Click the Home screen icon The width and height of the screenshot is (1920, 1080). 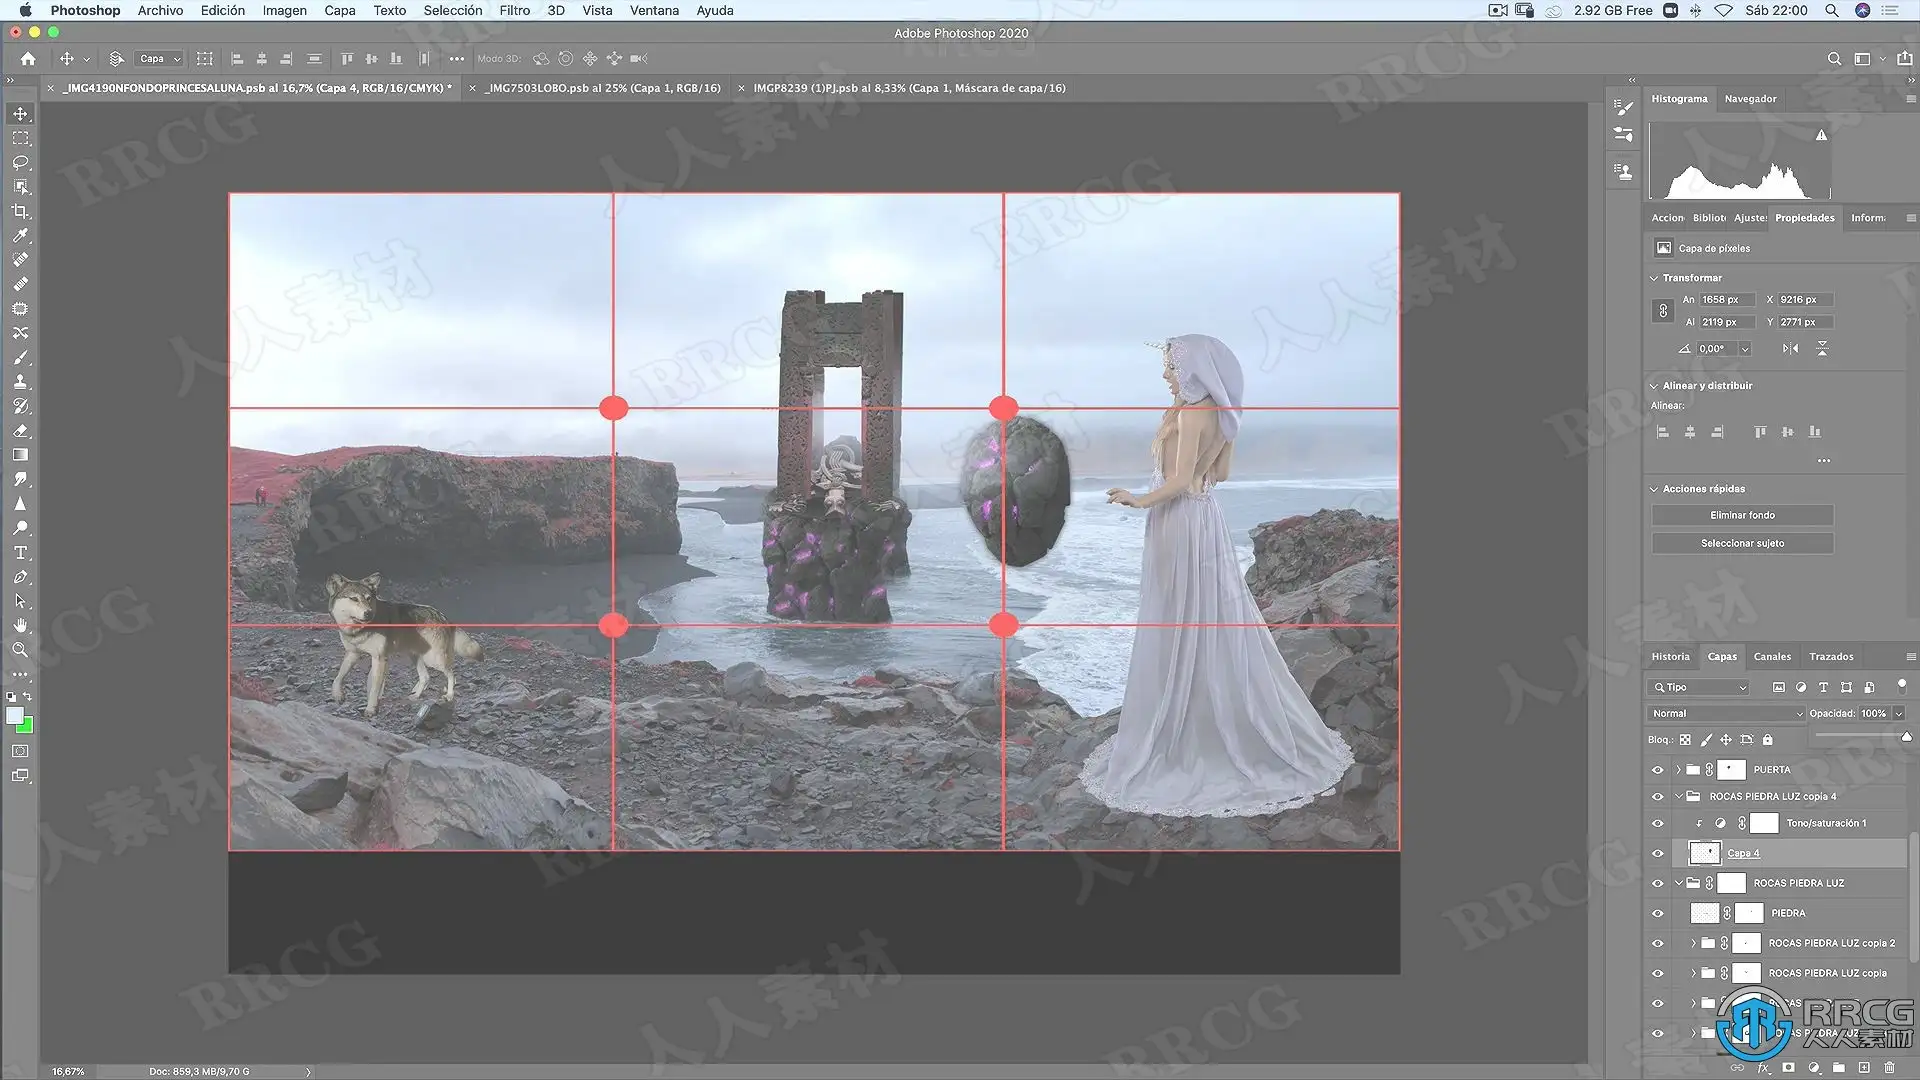click(x=28, y=59)
